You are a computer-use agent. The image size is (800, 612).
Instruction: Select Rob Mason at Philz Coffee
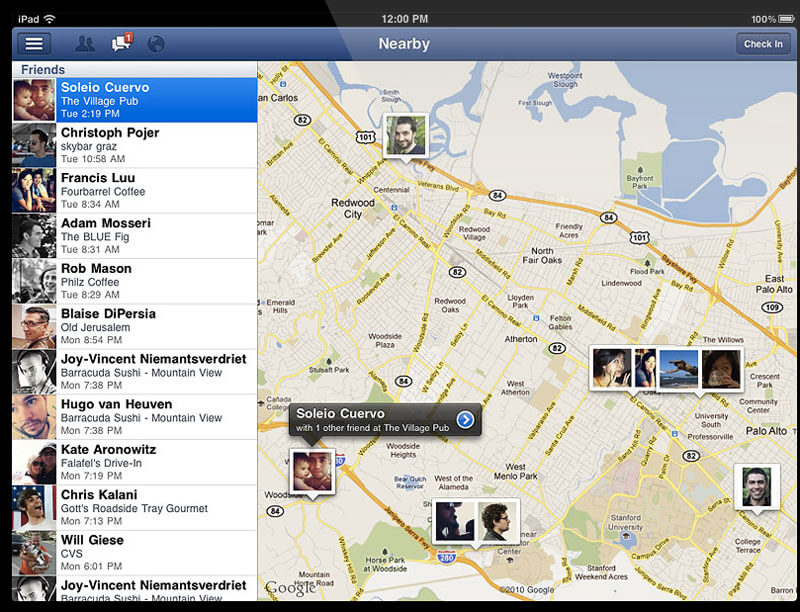(135, 282)
